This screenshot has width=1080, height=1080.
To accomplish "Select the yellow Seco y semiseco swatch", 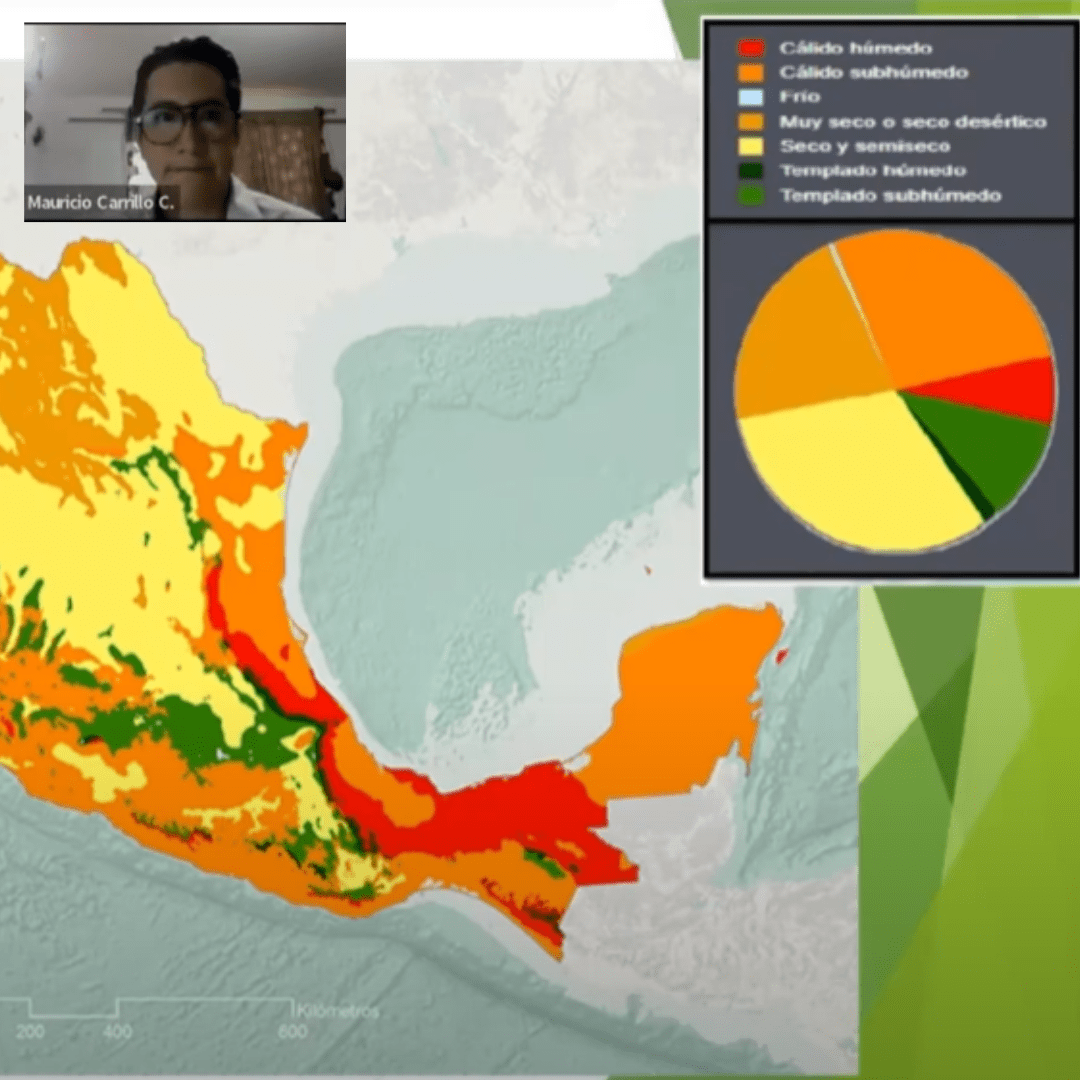I will [751, 146].
